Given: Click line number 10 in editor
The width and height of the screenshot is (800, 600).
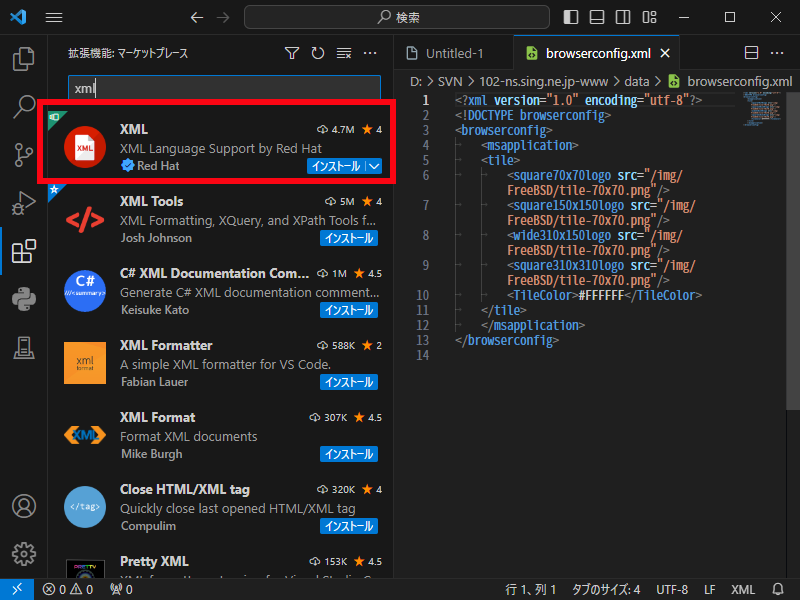Looking at the screenshot, I should (x=422, y=295).
